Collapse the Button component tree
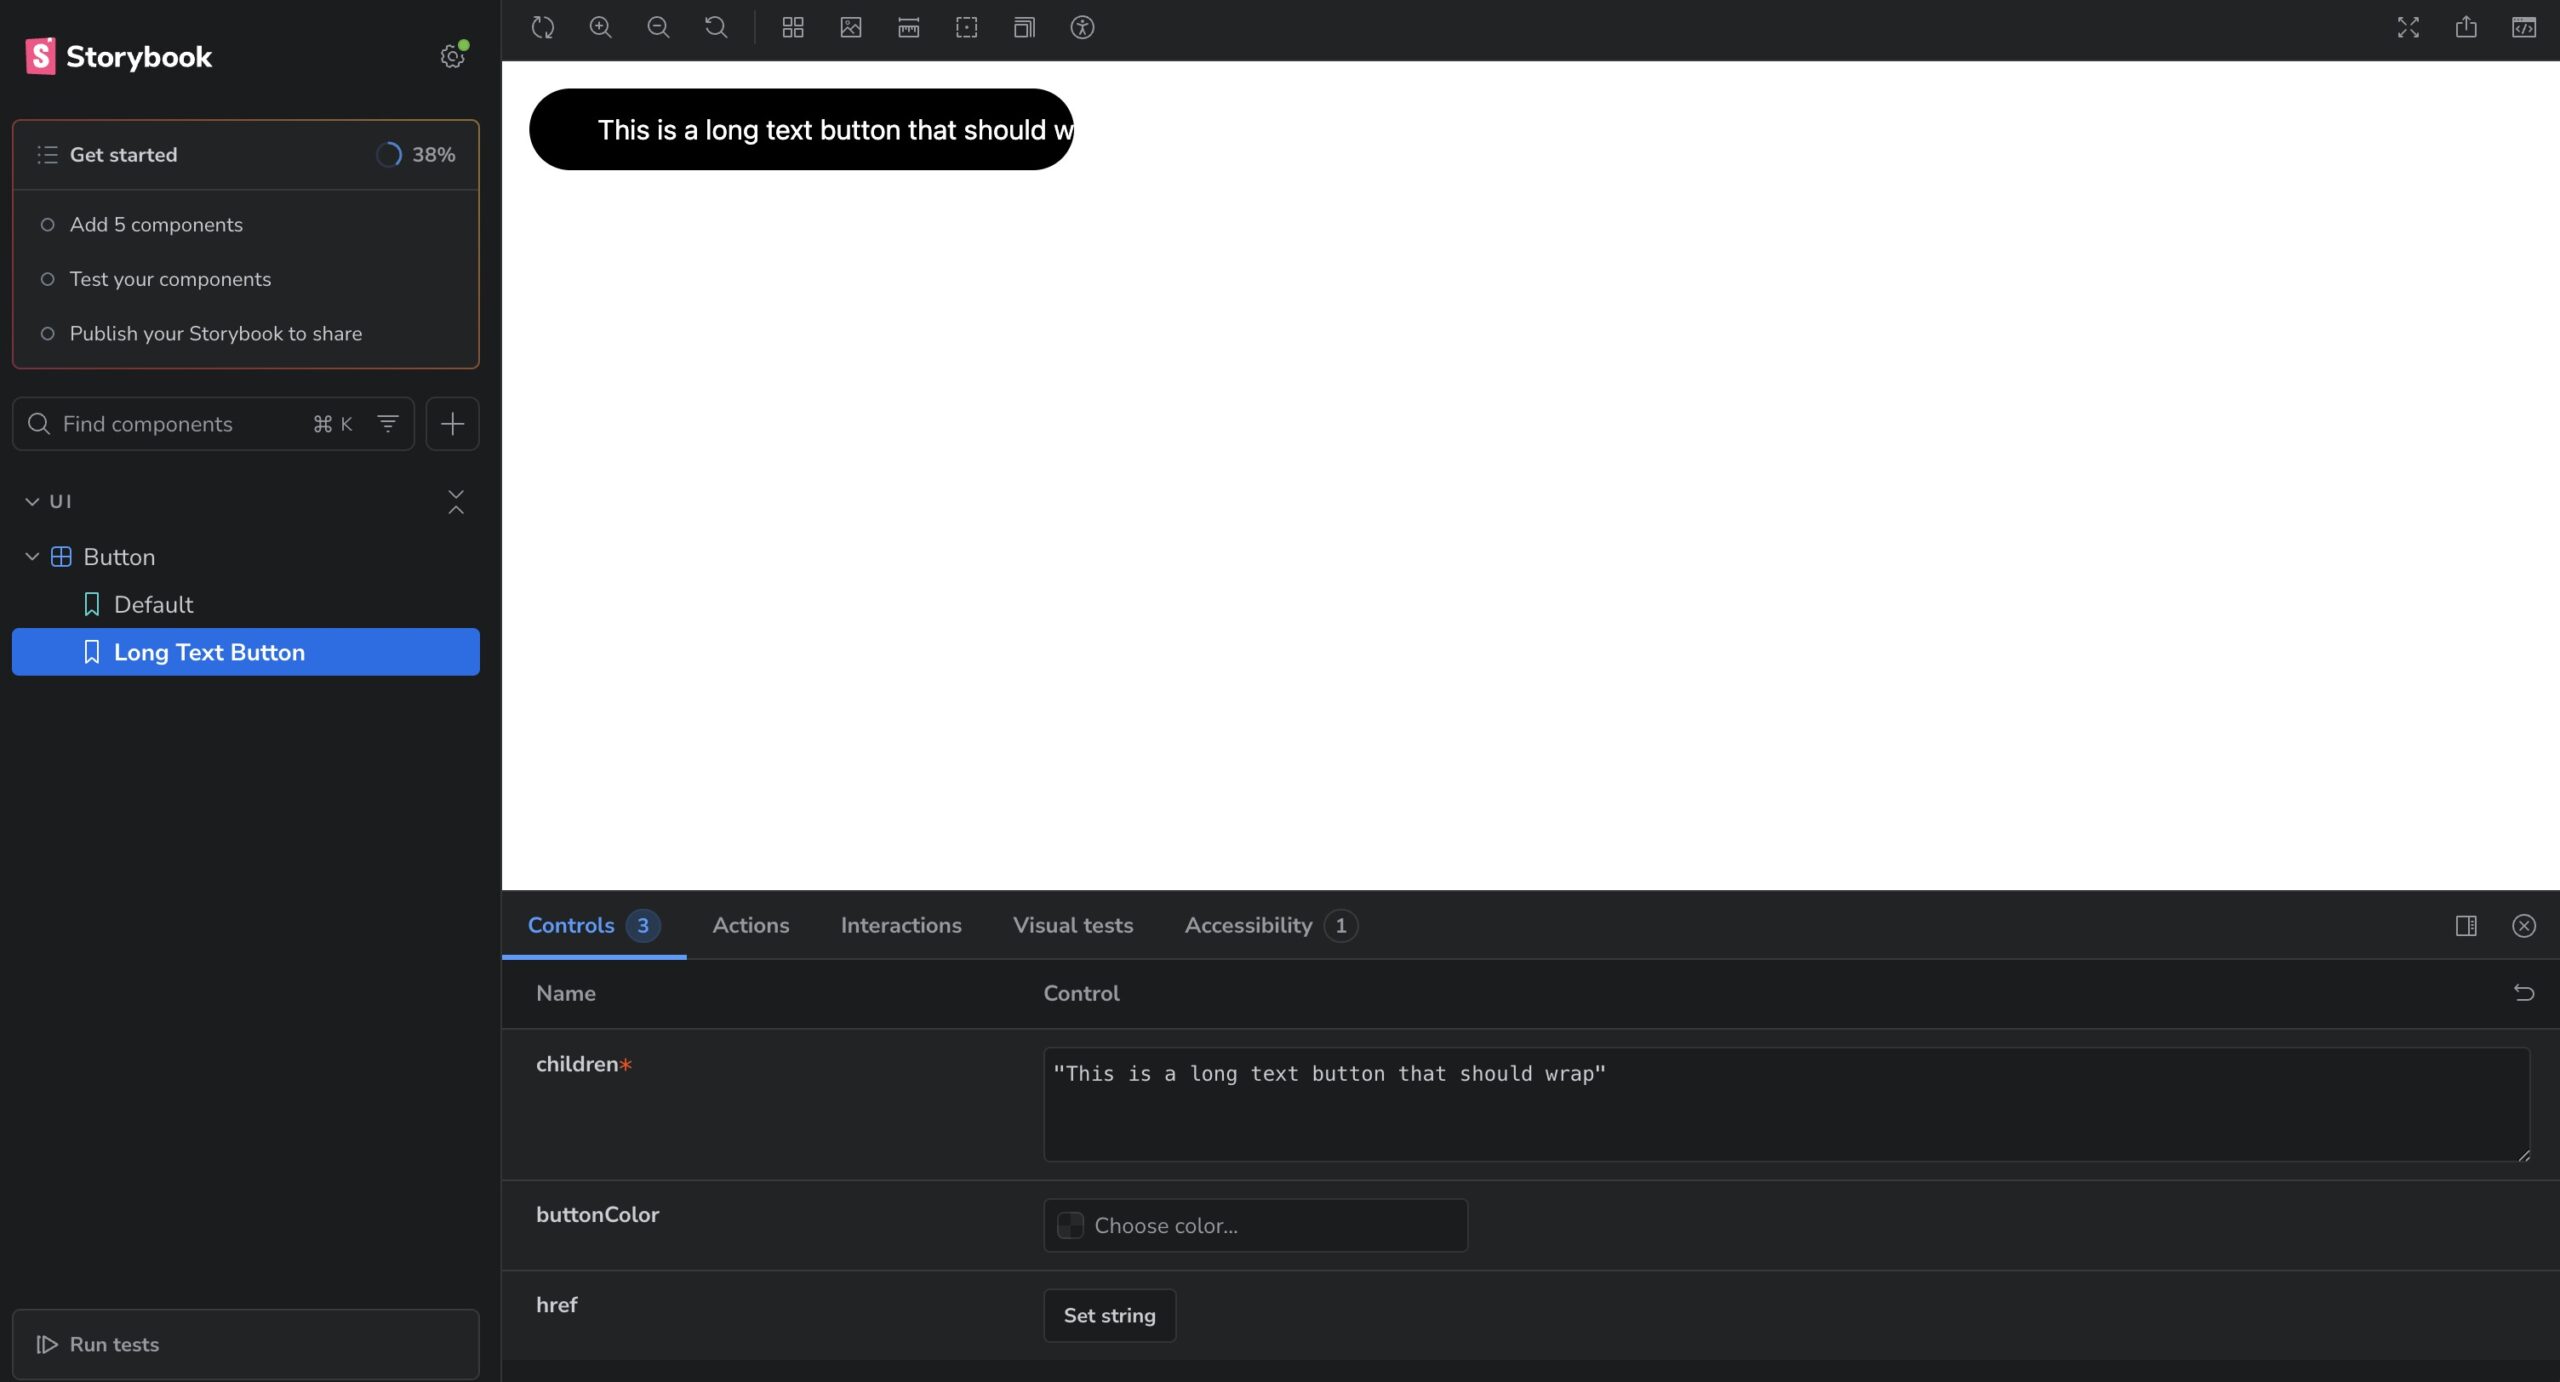2560x1382 pixels. coord(32,557)
